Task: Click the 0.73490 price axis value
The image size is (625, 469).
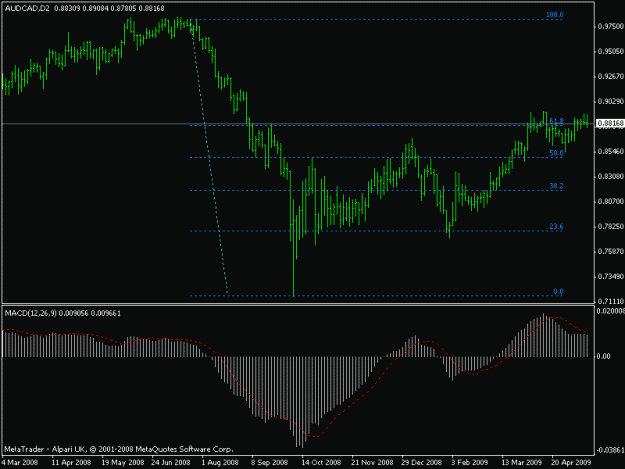Action: (x=611, y=277)
